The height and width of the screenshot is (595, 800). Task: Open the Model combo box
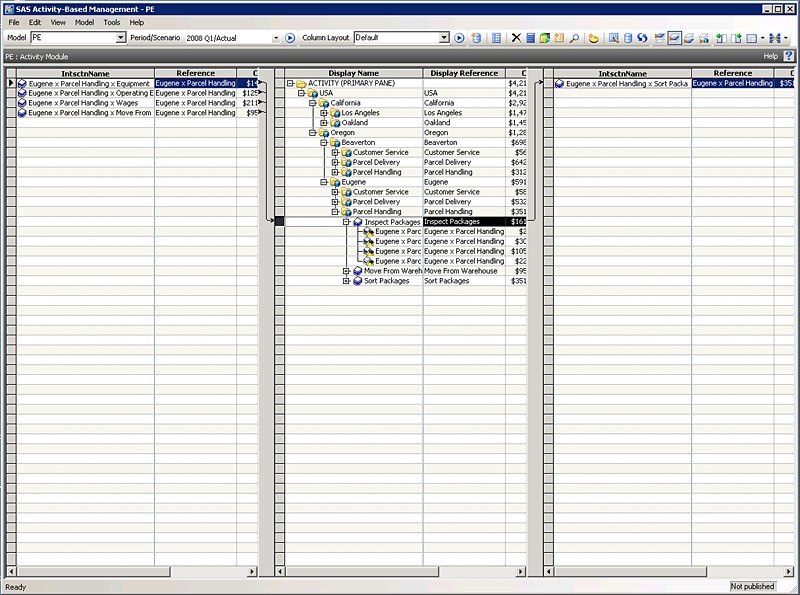[x=120, y=38]
